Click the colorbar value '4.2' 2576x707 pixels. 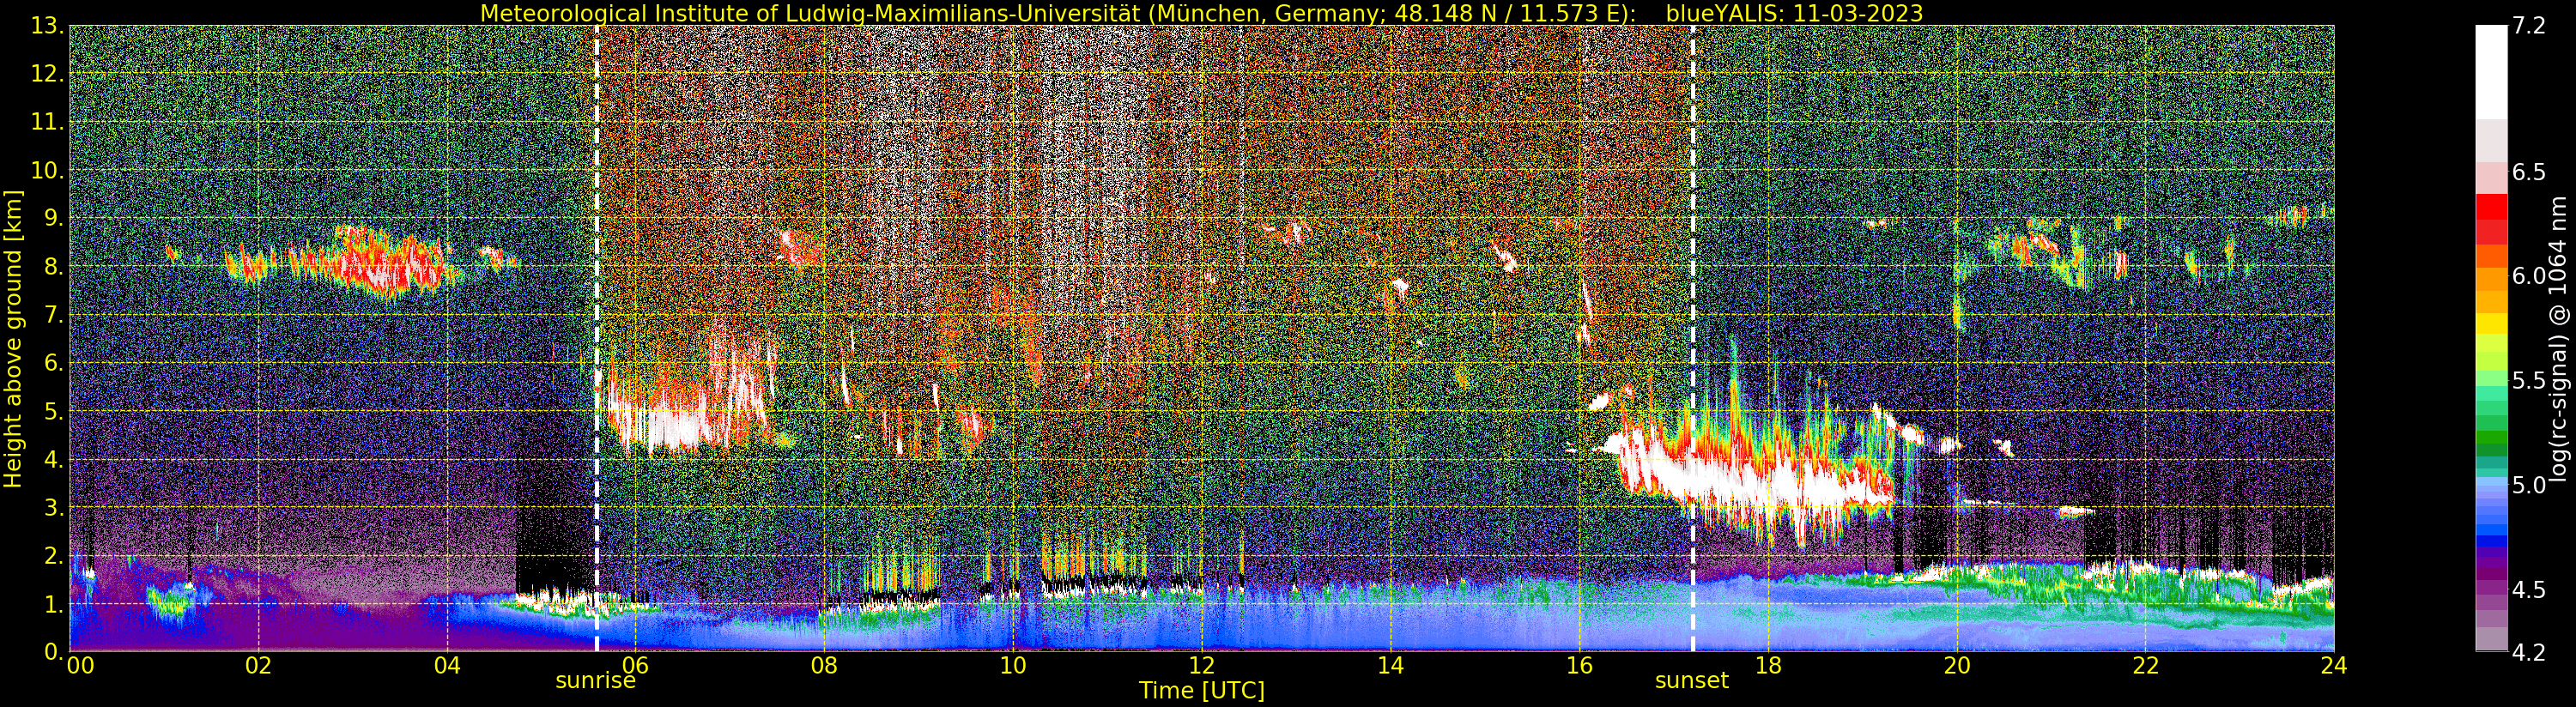2528,653
